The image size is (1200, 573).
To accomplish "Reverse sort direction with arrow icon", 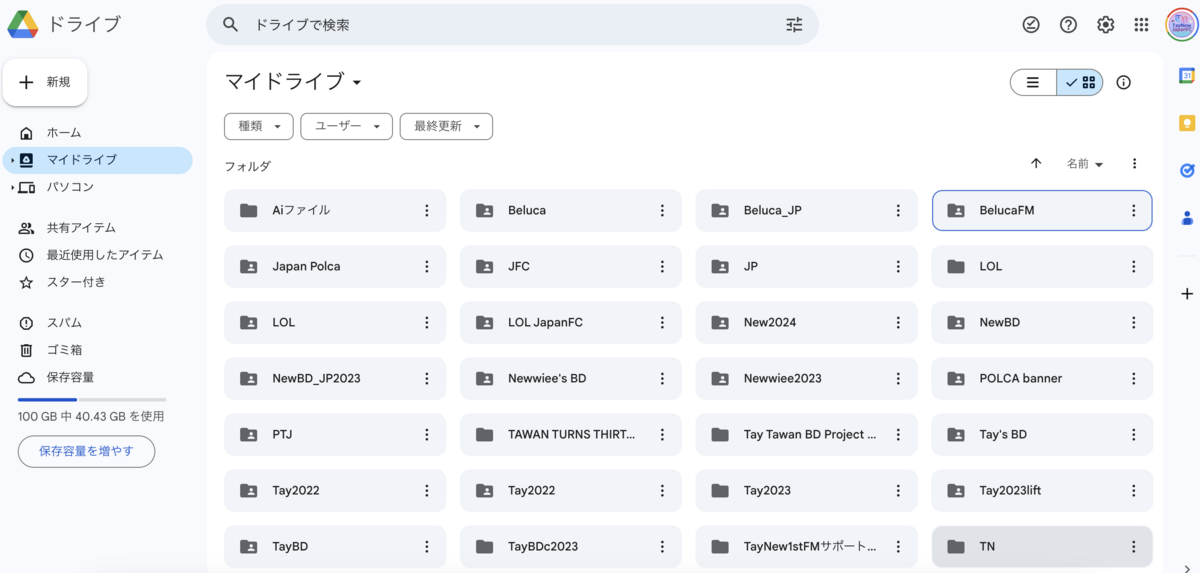I will [1036, 164].
